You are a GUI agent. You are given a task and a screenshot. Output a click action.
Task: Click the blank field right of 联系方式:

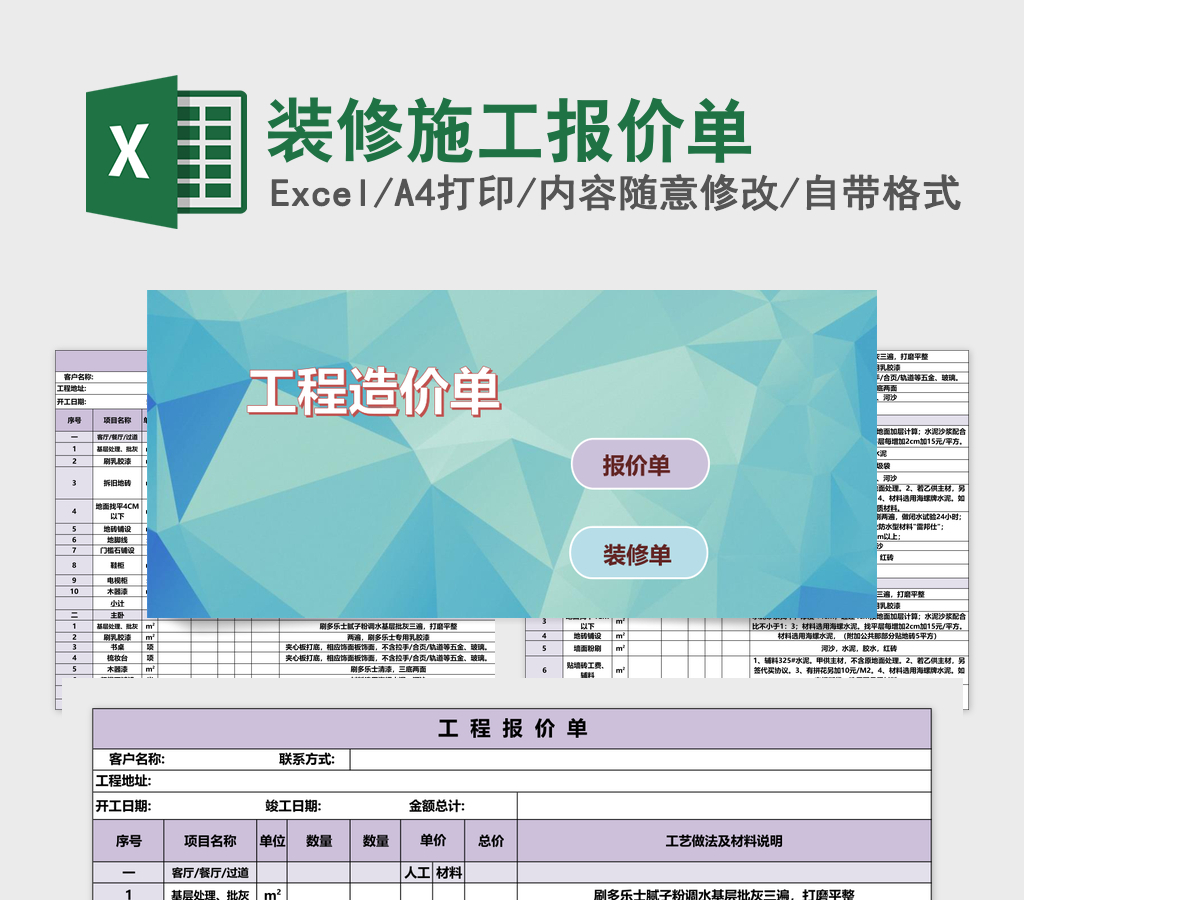click(x=641, y=760)
